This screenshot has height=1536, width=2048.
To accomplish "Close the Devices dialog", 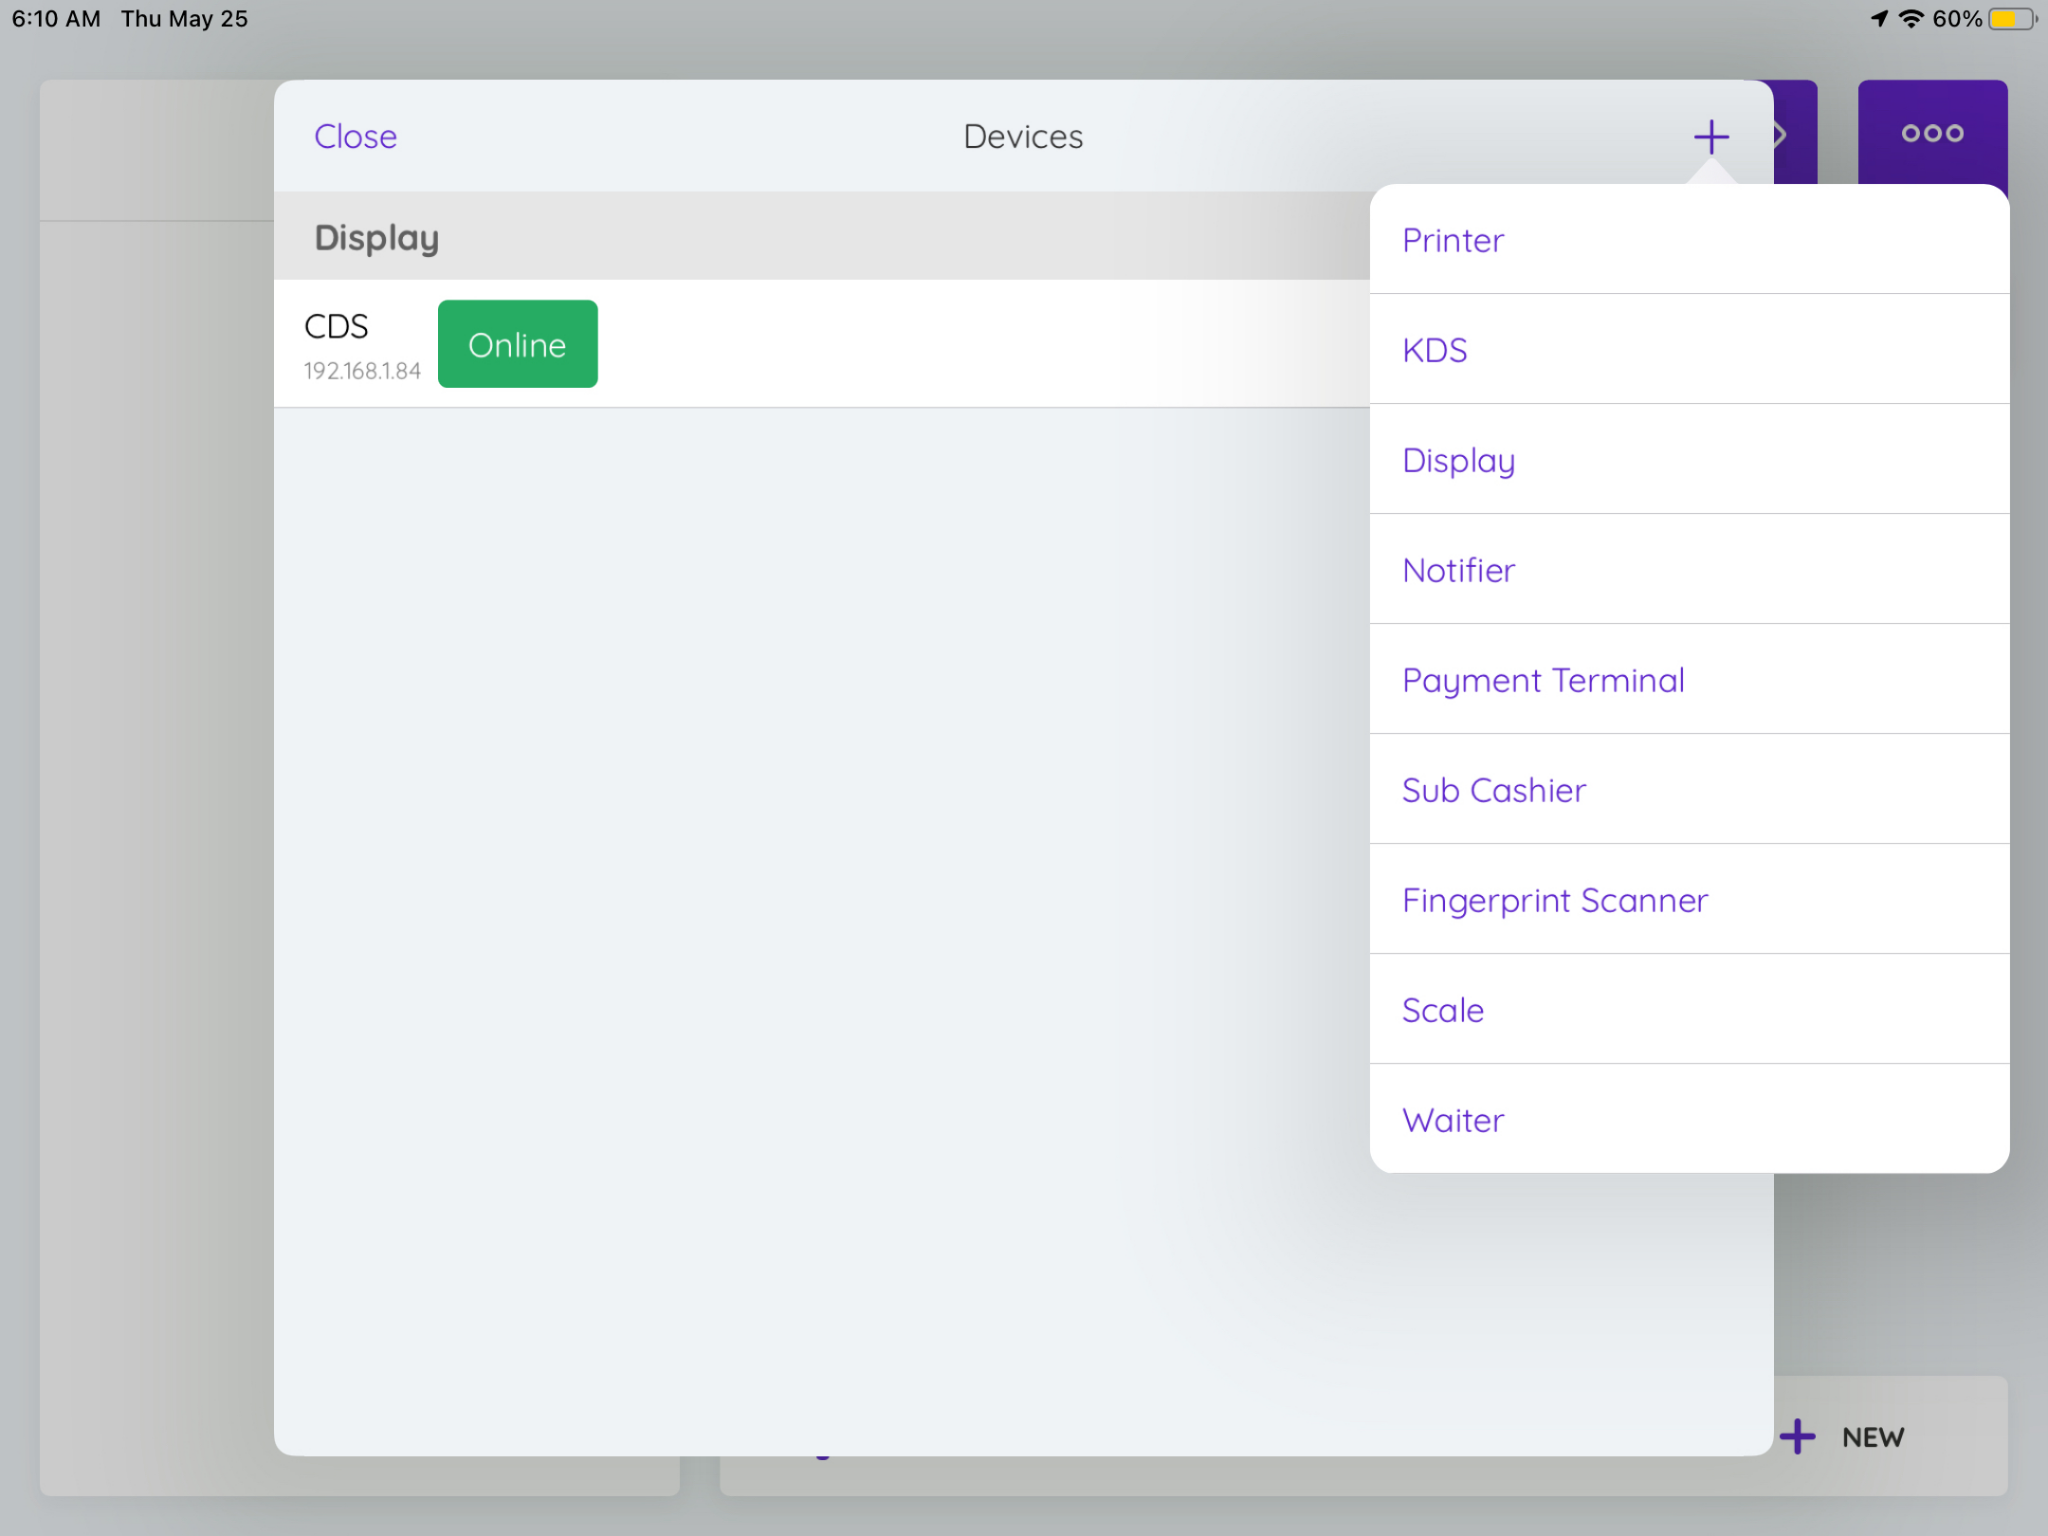I will pyautogui.click(x=355, y=137).
